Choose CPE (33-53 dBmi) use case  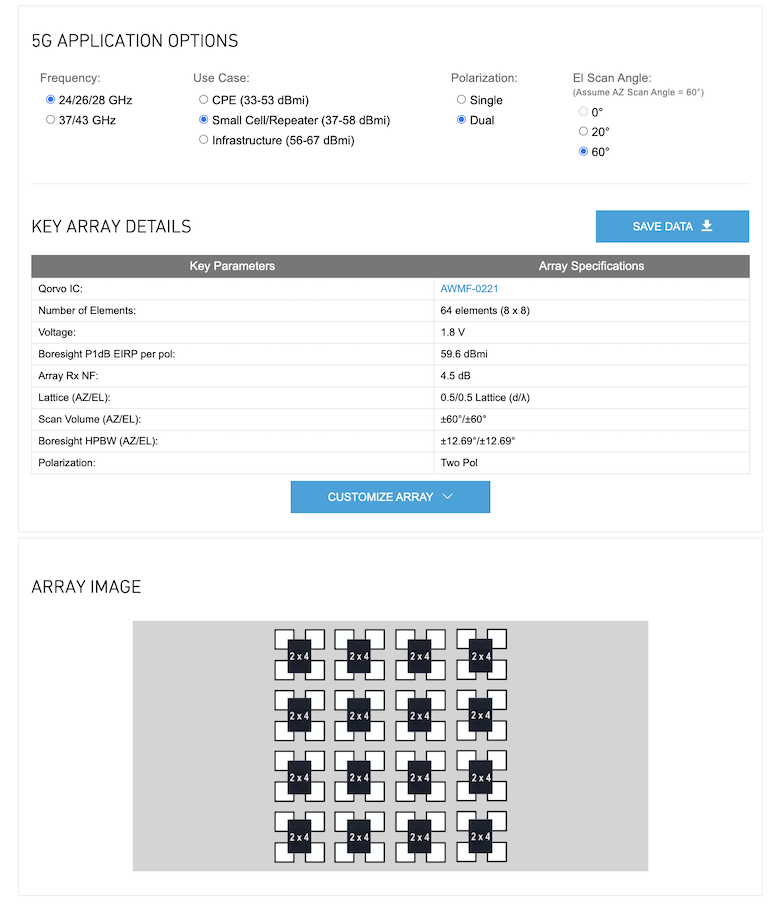[x=204, y=100]
